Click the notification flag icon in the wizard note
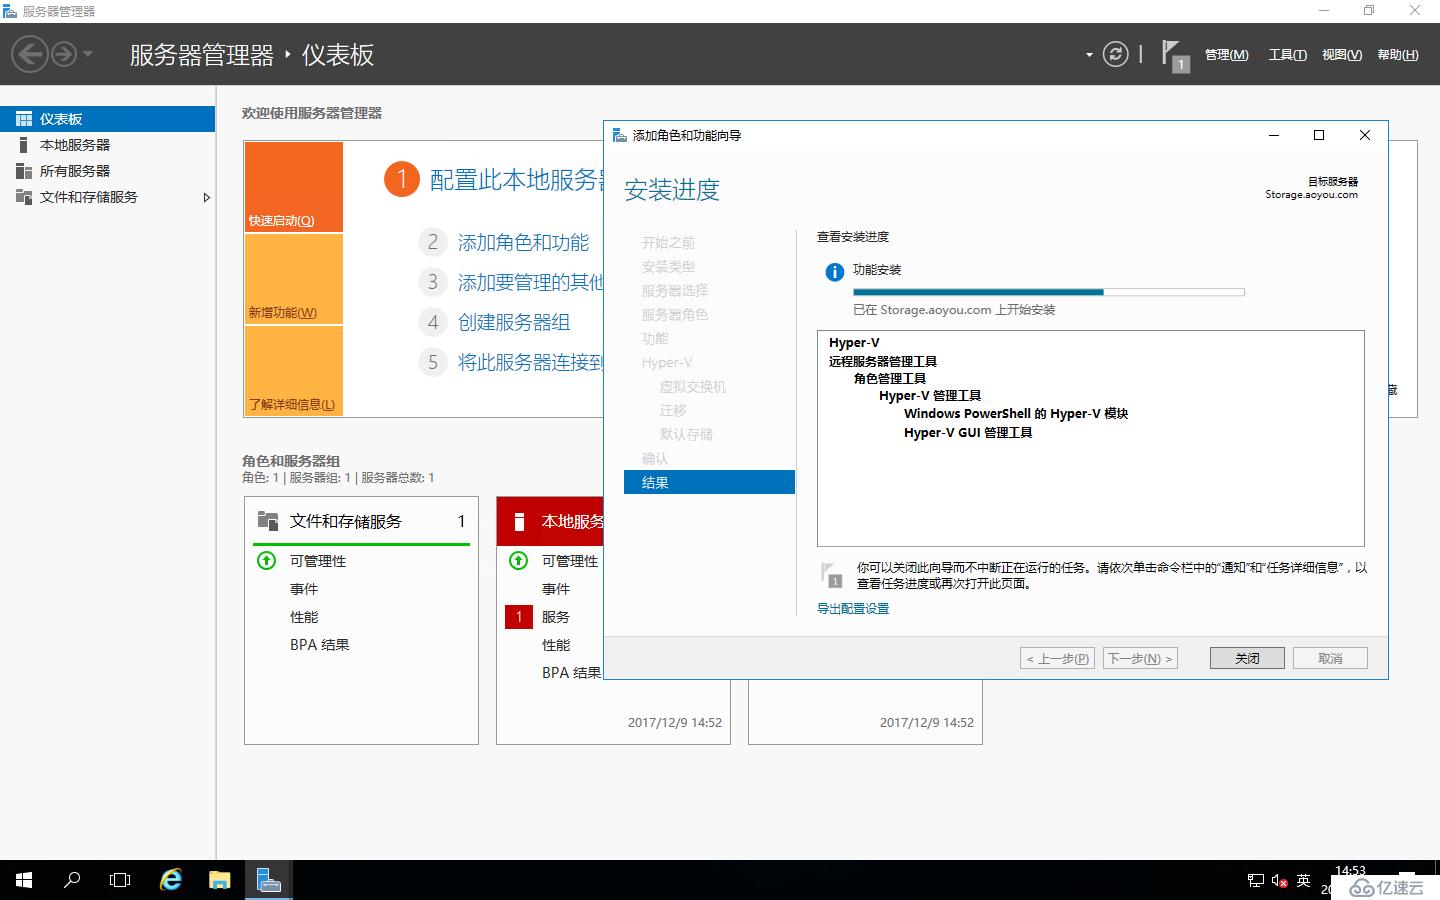 pyautogui.click(x=832, y=575)
